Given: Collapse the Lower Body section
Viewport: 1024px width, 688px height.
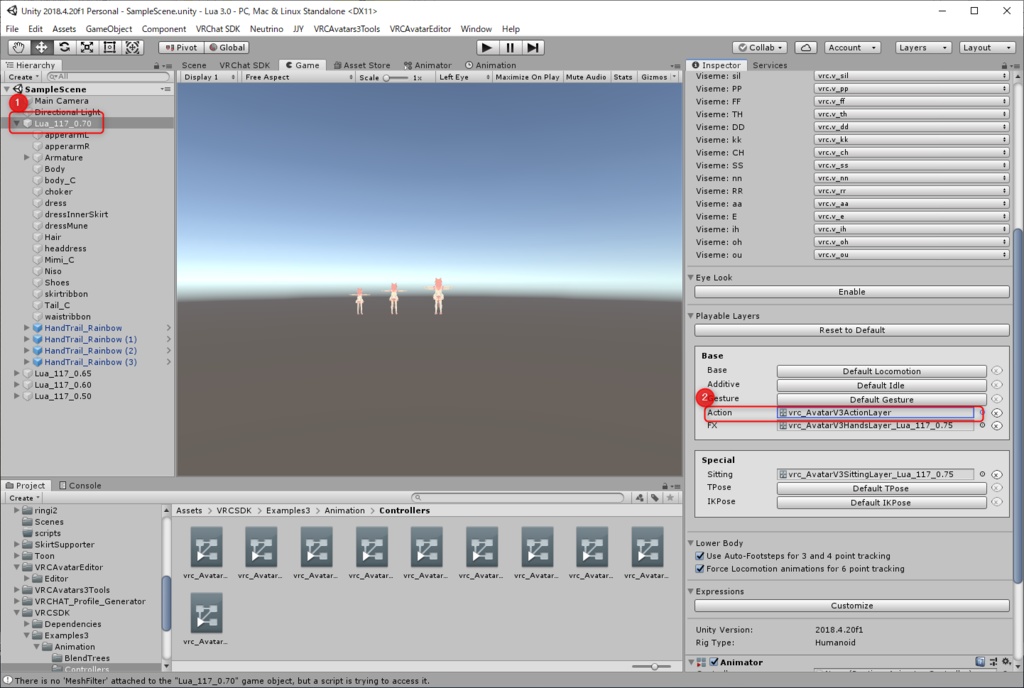Looking at the screenshot, I should point(690,543).
